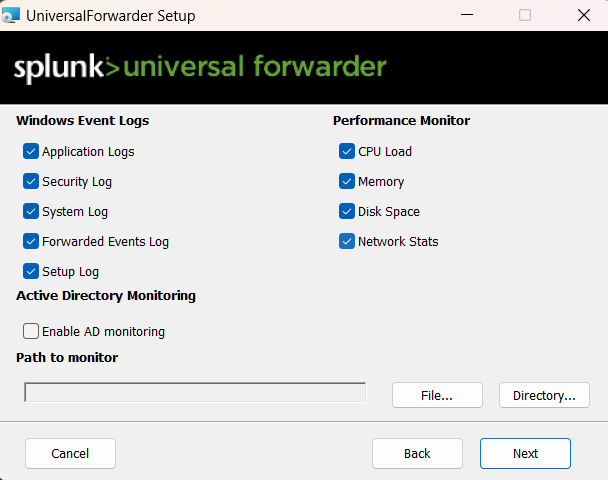This screenshot has height=480, width=608.
Task: Click the Path to monitor label
Action: tap(67, 357)
